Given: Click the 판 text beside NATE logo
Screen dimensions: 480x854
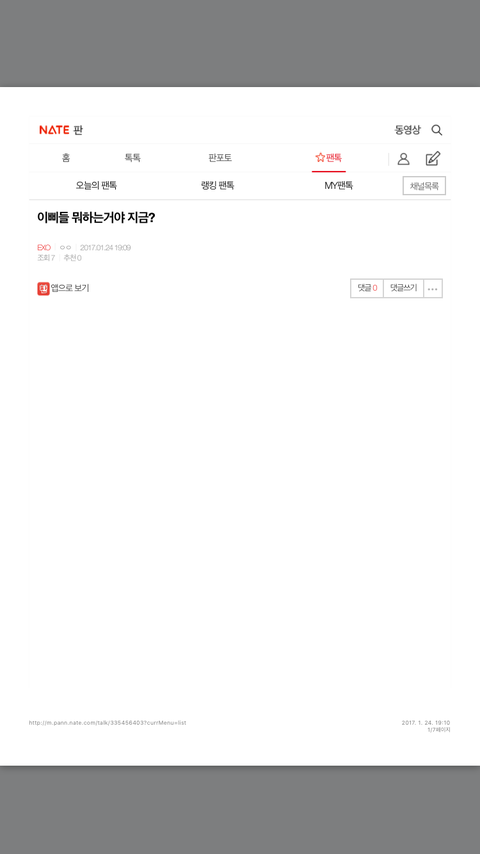Looking at the screenshot, I should click(78, 130).
